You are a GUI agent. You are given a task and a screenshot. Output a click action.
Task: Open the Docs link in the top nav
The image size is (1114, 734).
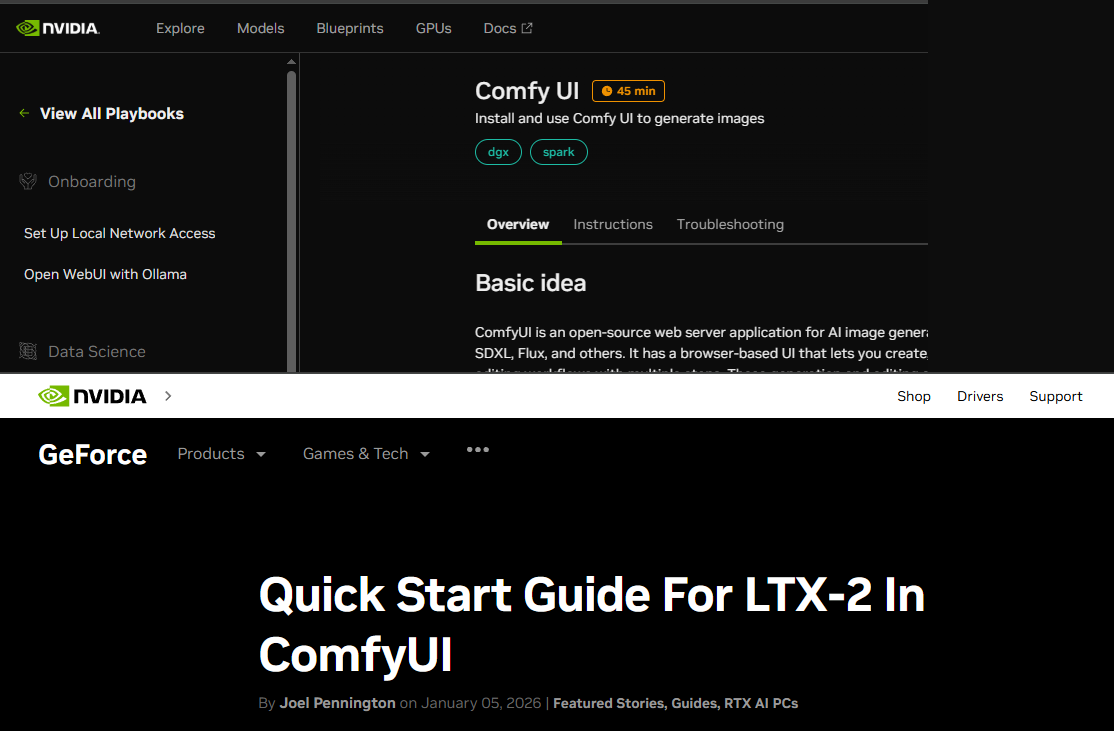tap(507, 28)
